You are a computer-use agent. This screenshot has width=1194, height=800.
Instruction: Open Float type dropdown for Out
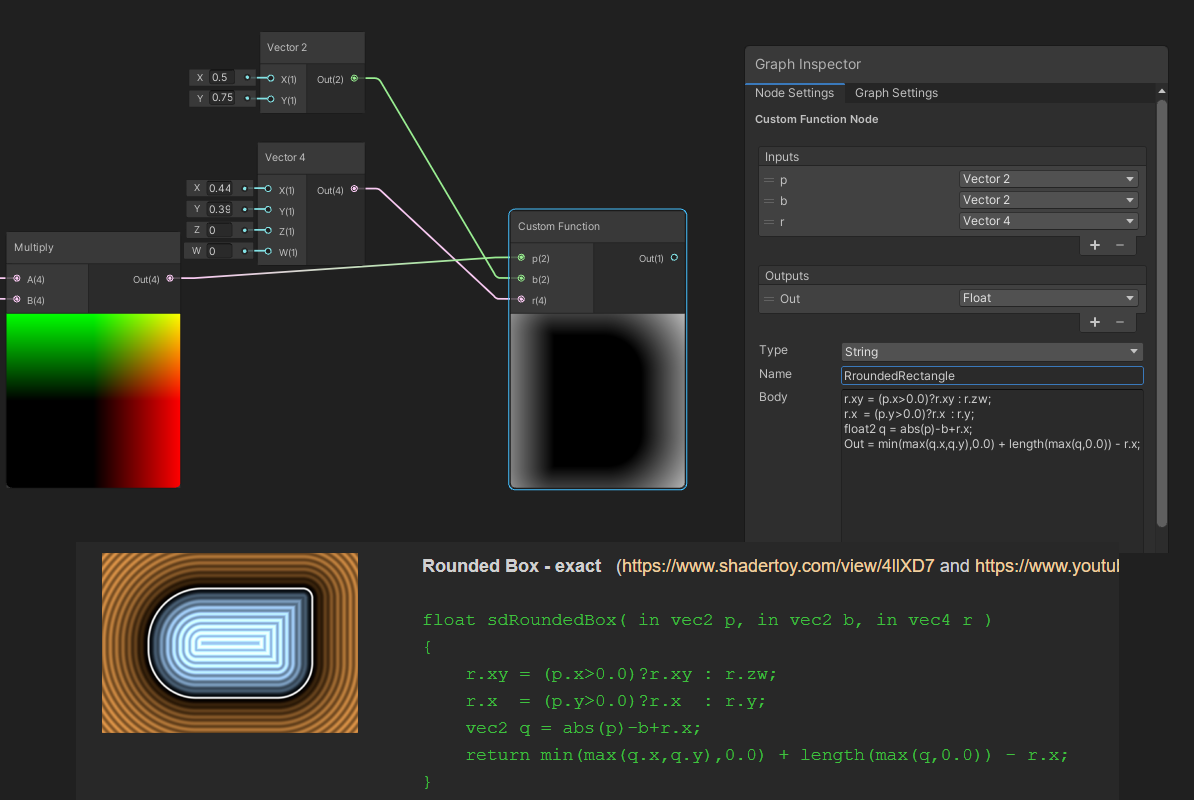coord(1048,298)
